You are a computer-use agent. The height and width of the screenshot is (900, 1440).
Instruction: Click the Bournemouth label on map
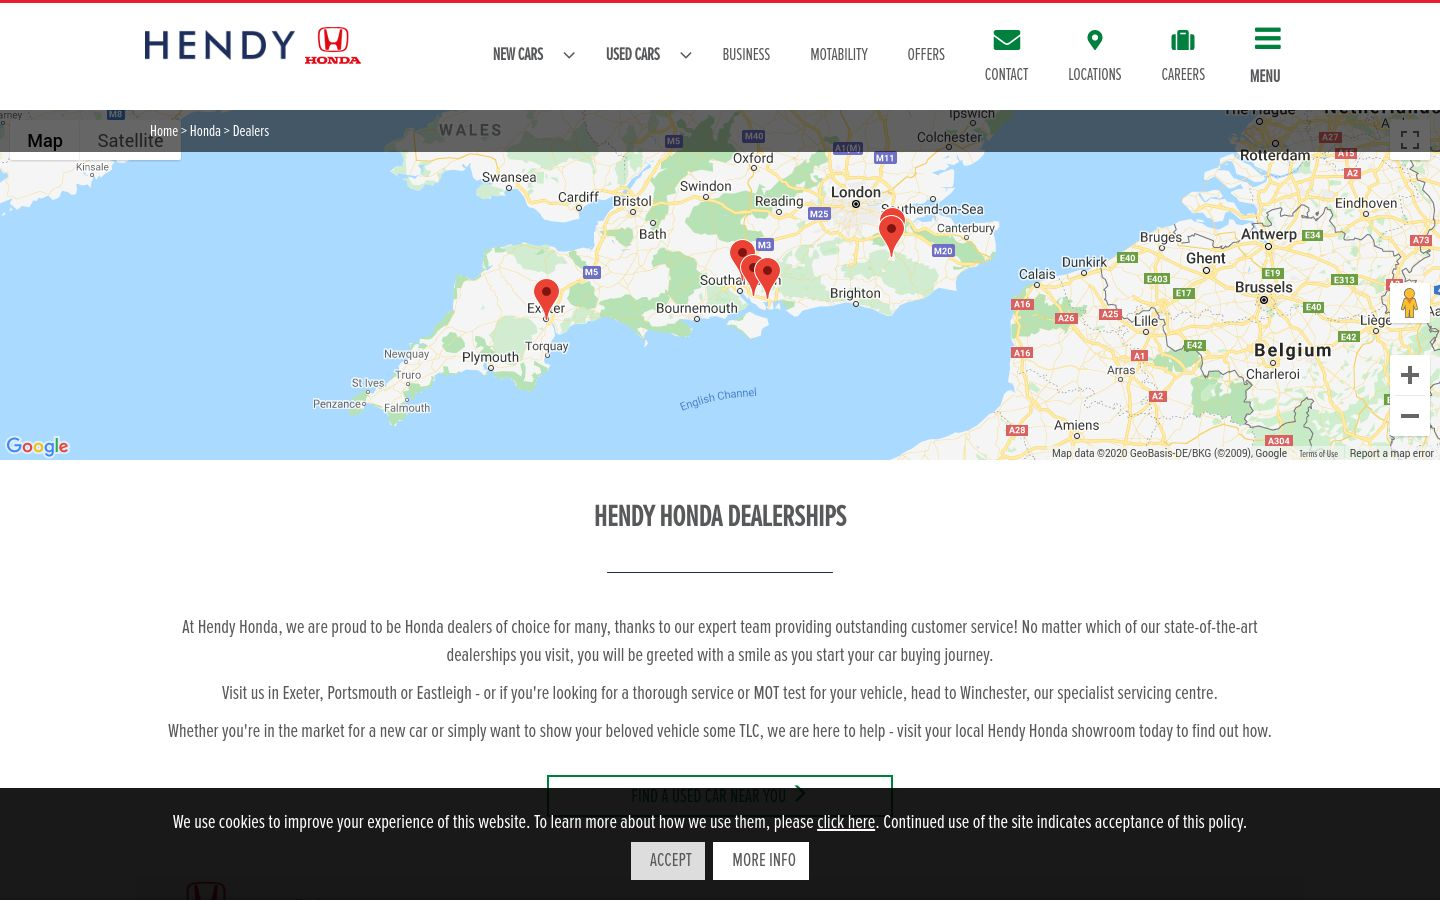(x=697, y=308)
